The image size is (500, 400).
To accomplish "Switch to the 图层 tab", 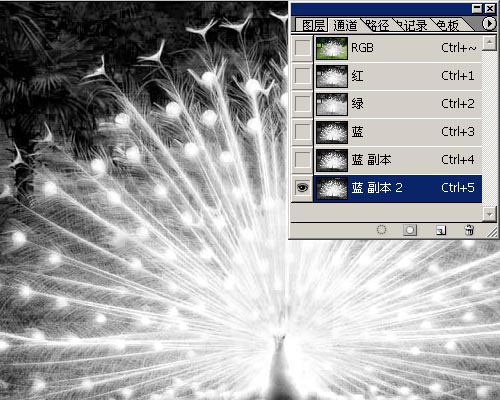I will click(x=312, y=25).
